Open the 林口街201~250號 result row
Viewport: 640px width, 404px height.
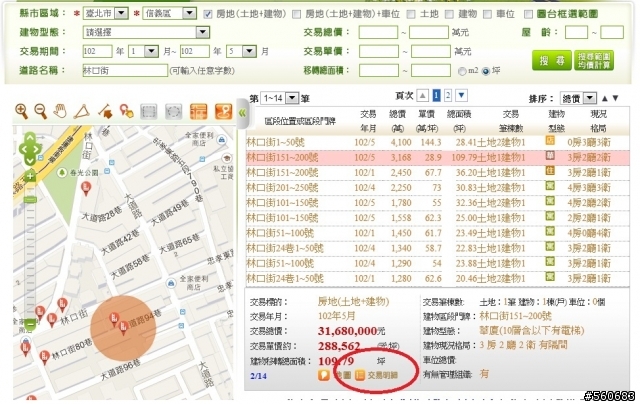pos(438,188)
